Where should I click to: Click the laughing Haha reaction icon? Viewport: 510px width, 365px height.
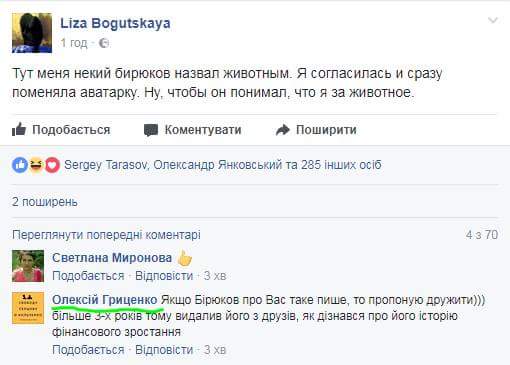tap(36, 165)
